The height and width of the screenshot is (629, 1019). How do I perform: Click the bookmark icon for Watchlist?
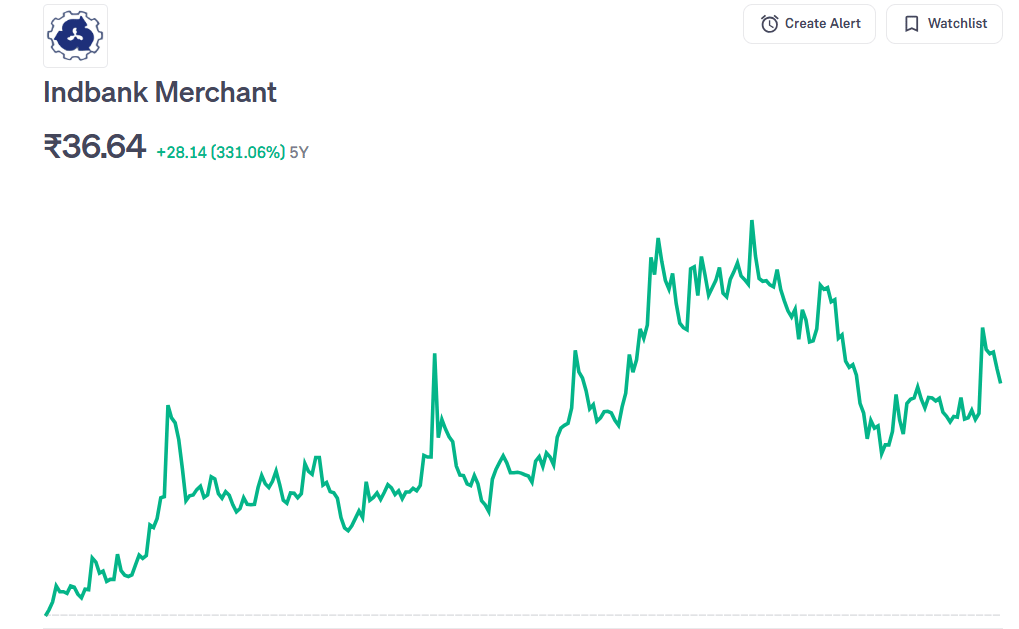click(911, 24)
